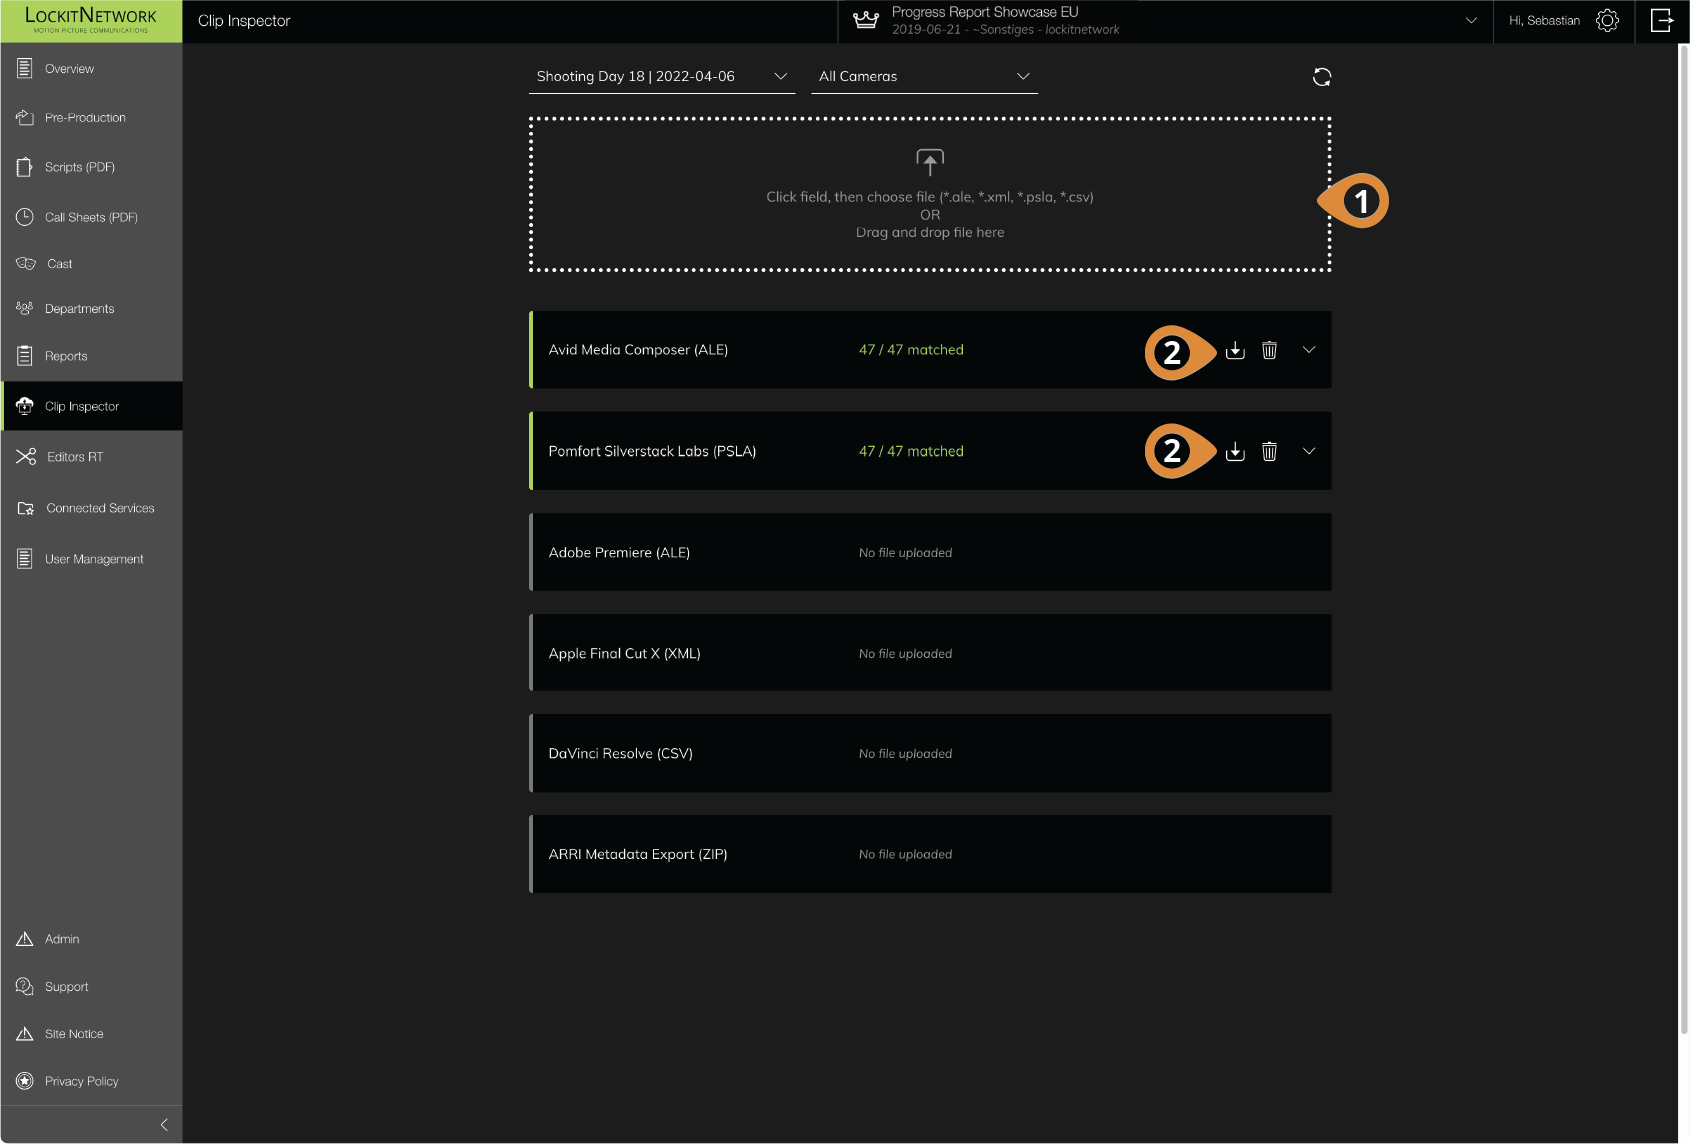Click the "Progress Report Showcase EU" project title
Screen dimensions: 1690x1145
point(985,12)
